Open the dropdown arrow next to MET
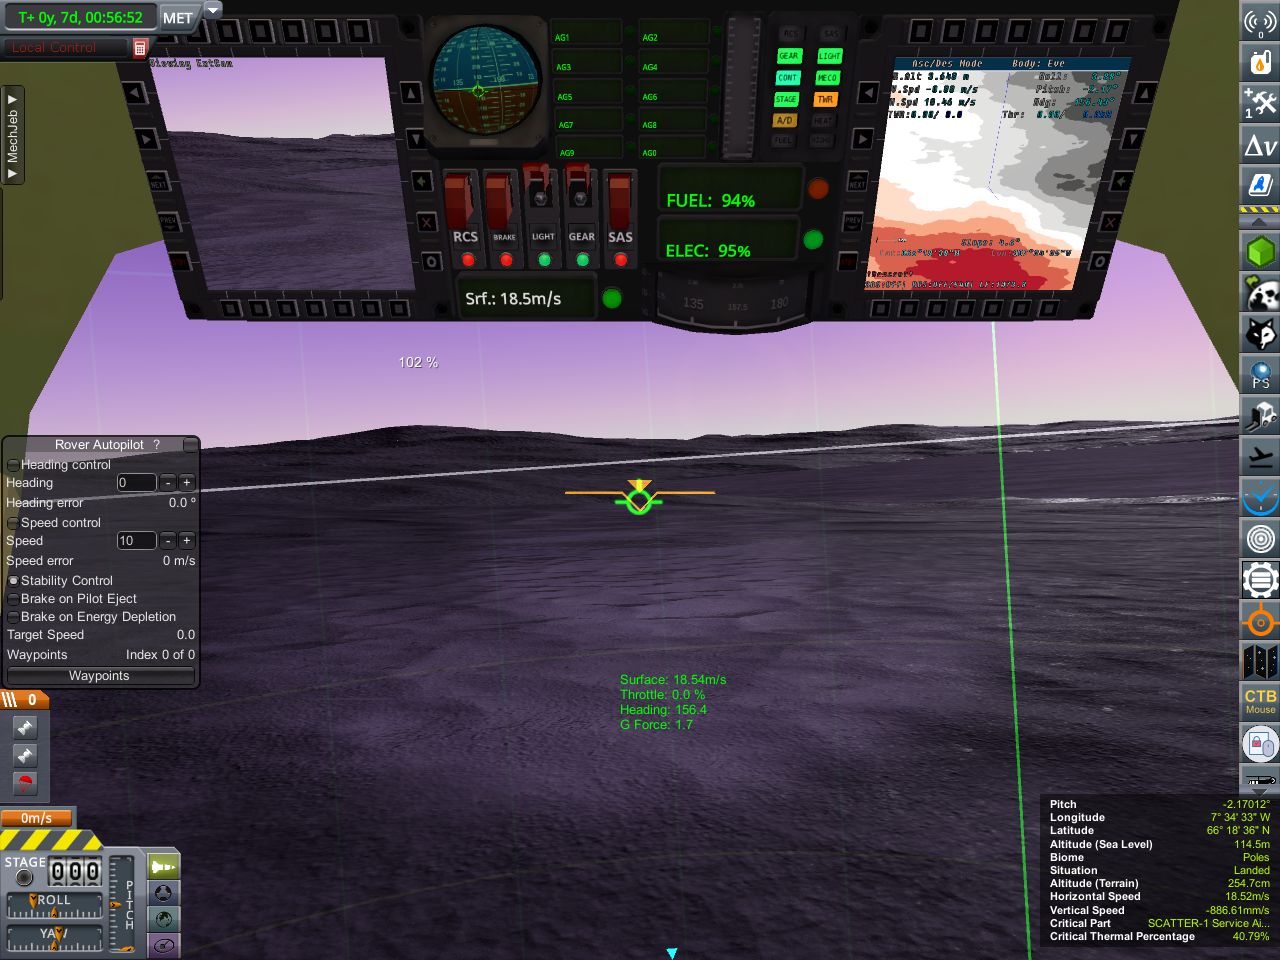1280x960 pixels. coord(212,11)
